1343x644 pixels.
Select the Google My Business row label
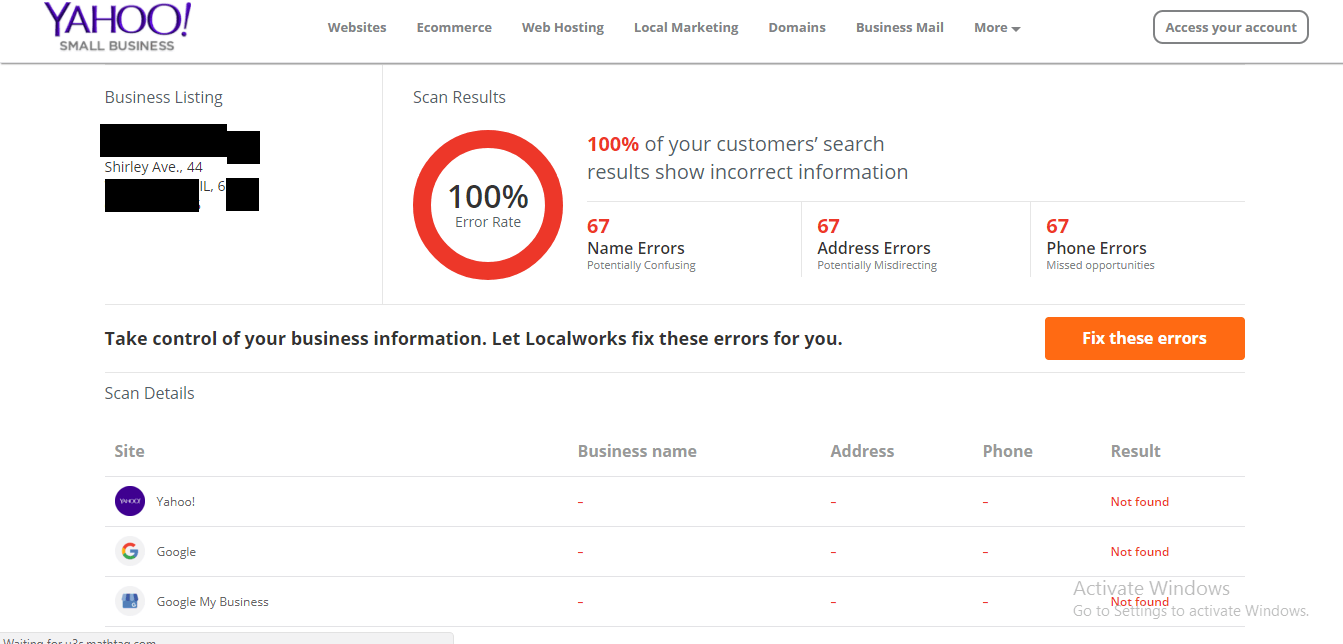[x=212, y=602]
